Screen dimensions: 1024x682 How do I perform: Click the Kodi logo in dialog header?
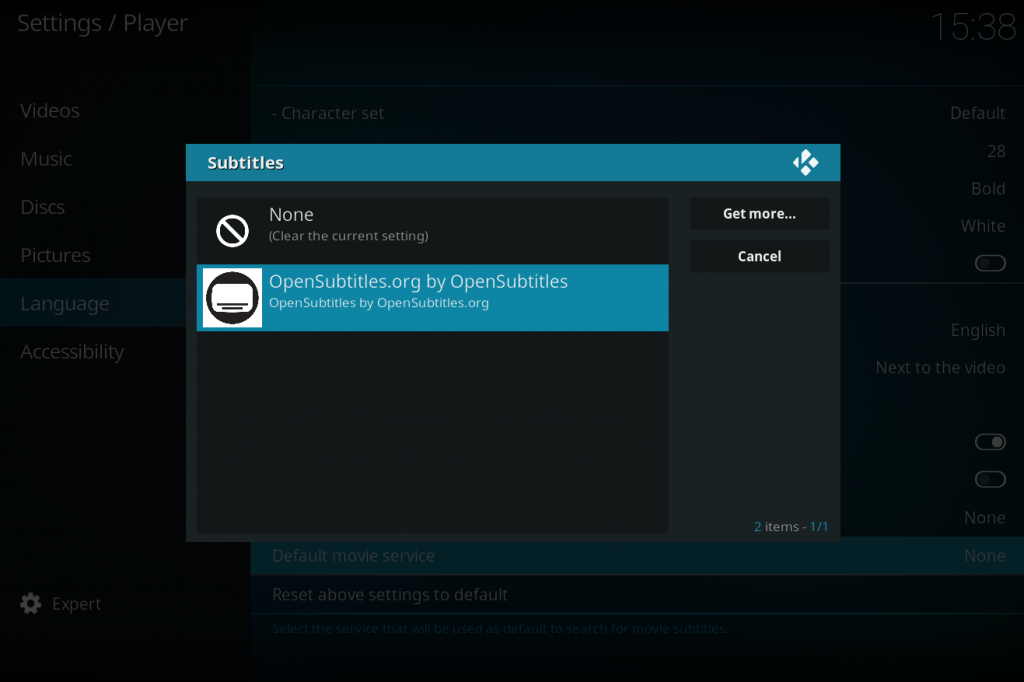[x=805, y=163]
